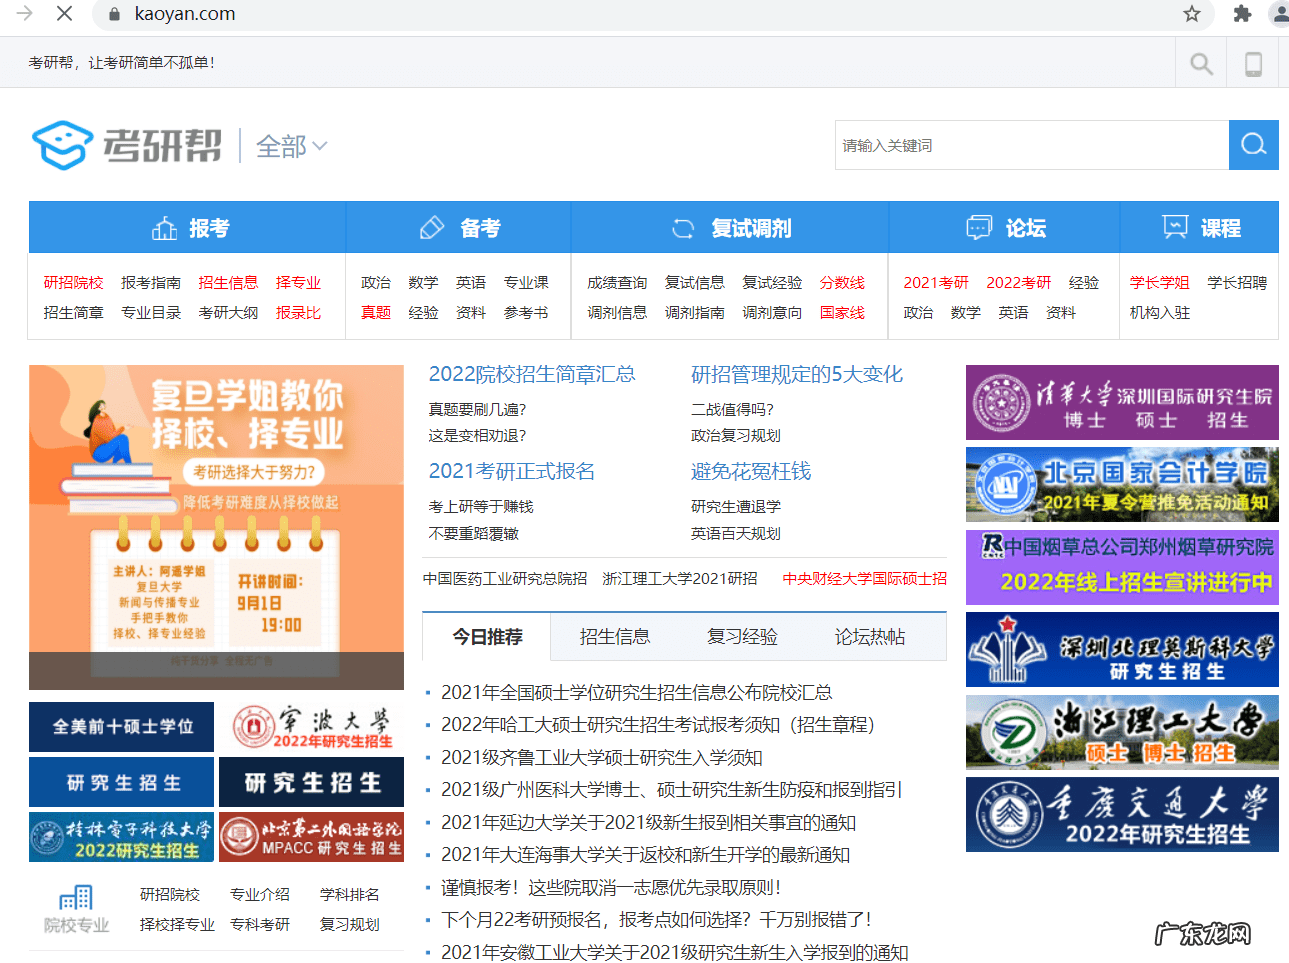Bookmark the page with the star icon
This screenshot has height=963, width=1289.
click(x=1190, y=15)
